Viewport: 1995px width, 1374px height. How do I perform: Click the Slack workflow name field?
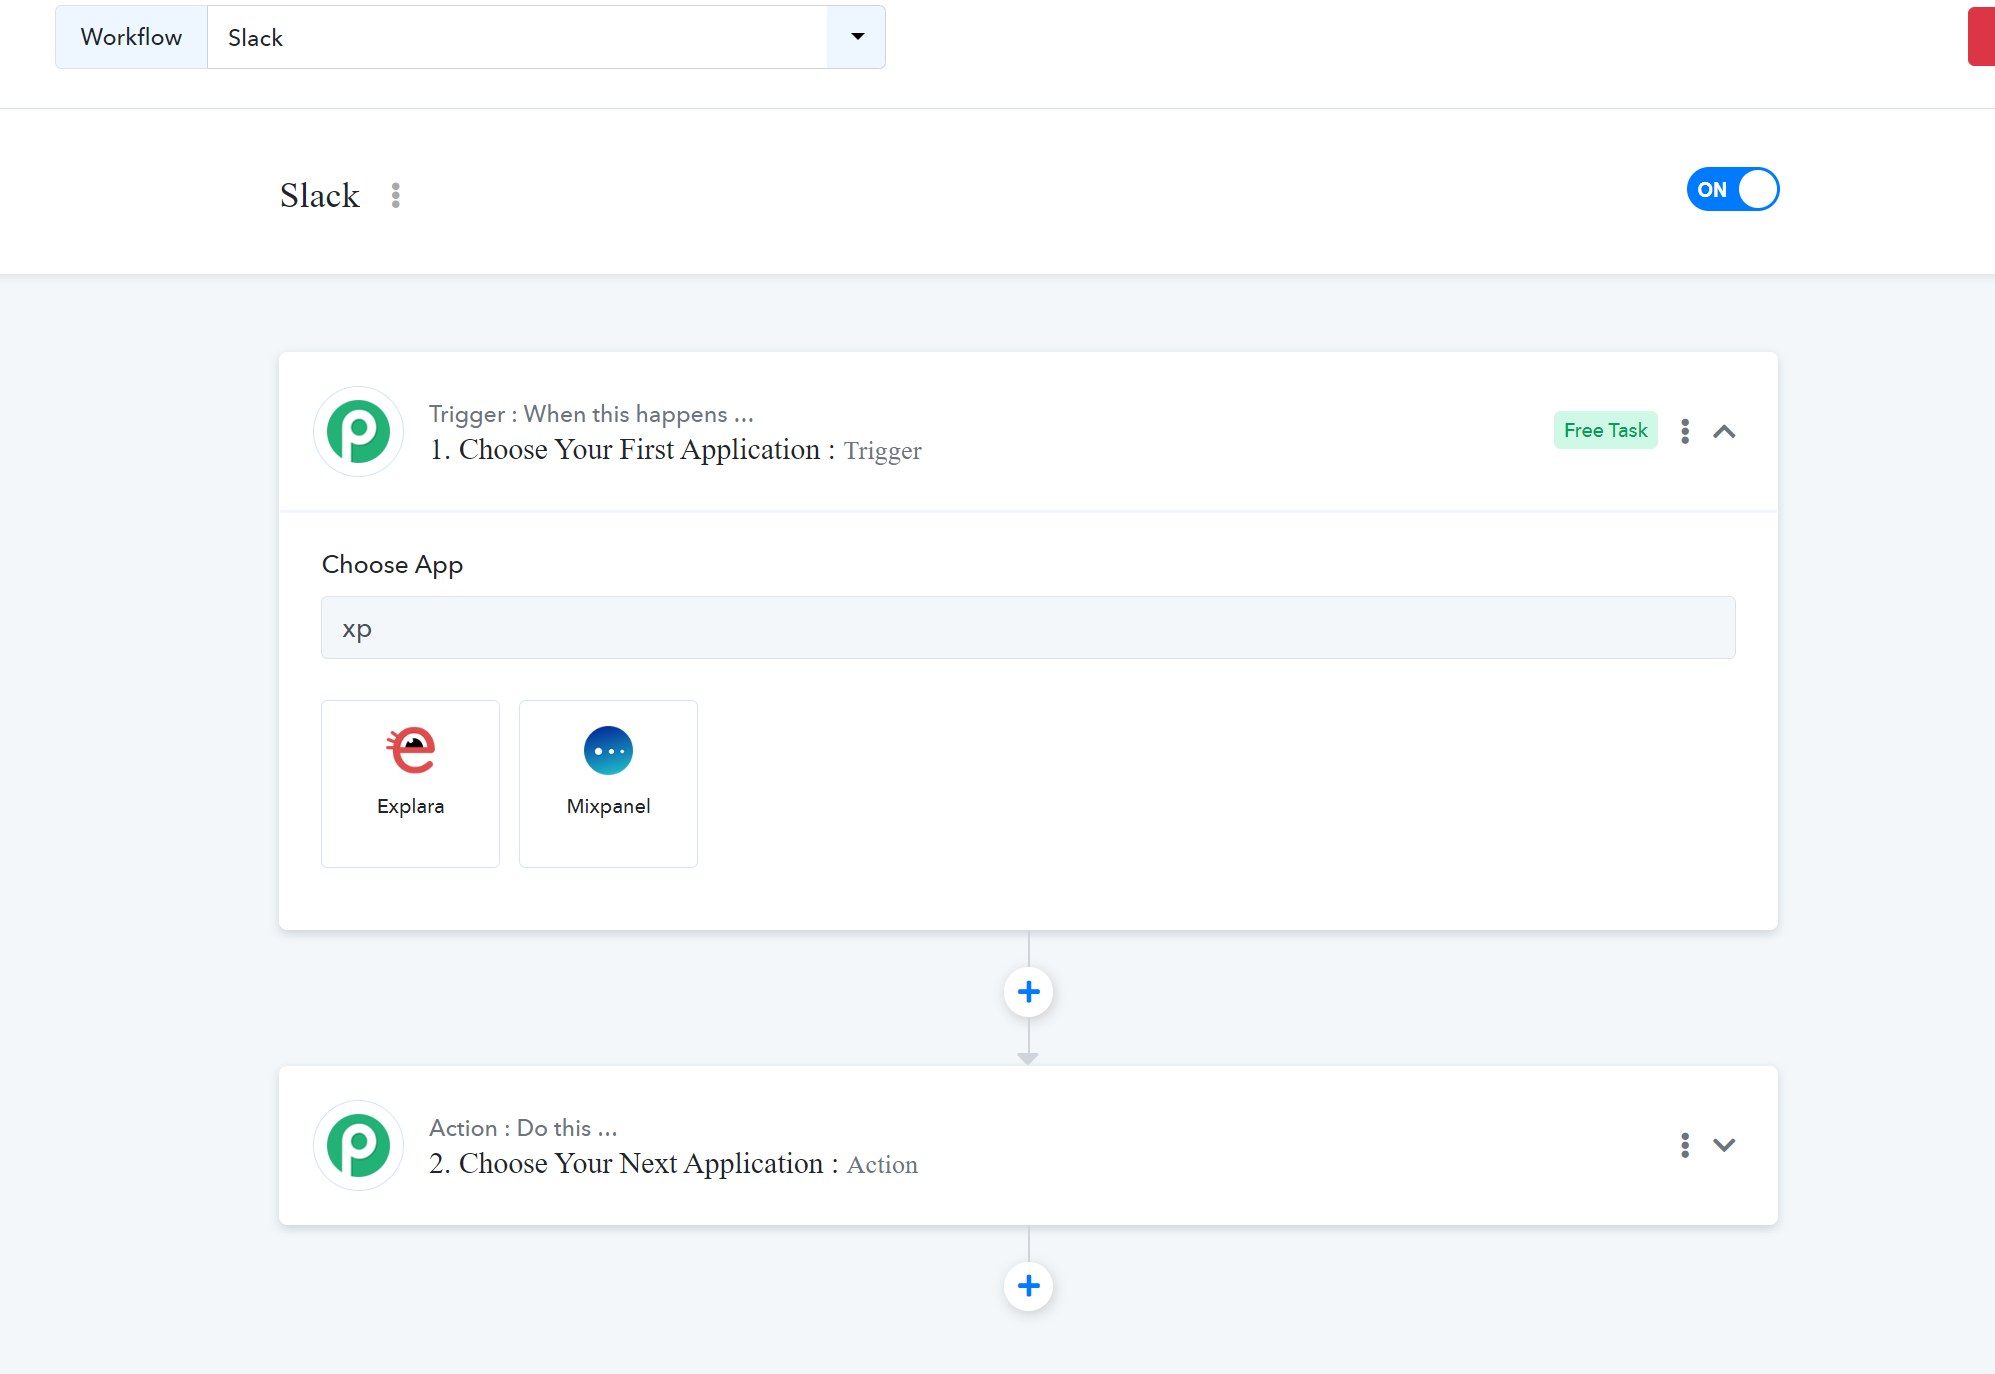tap(517, 37)
